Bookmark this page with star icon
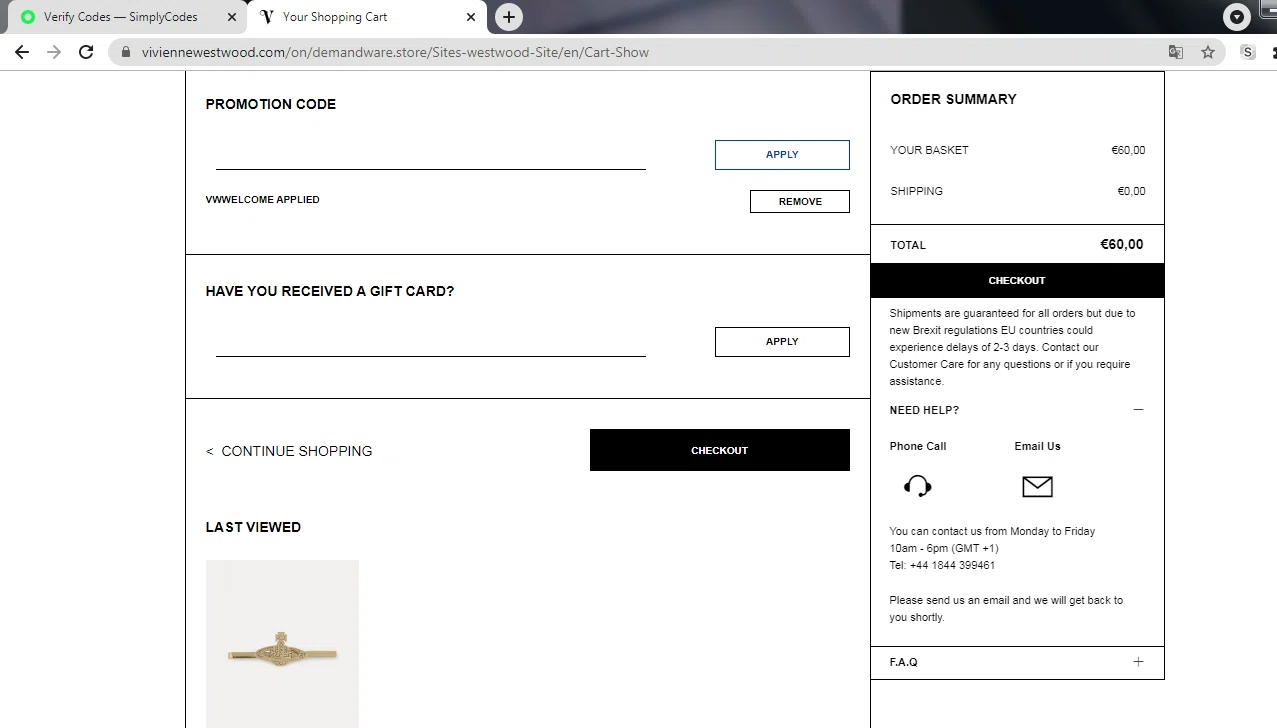The height and width of the screenshot is (728, 1277). click(x=1208, y=52)
